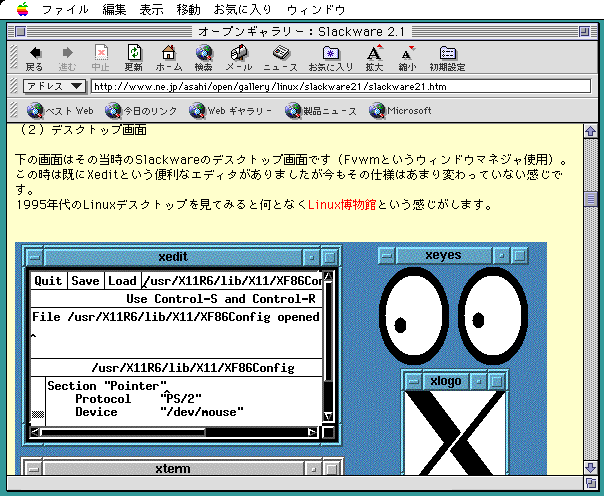
Task: Click Quit button in xedit
Action: (48, 280)
